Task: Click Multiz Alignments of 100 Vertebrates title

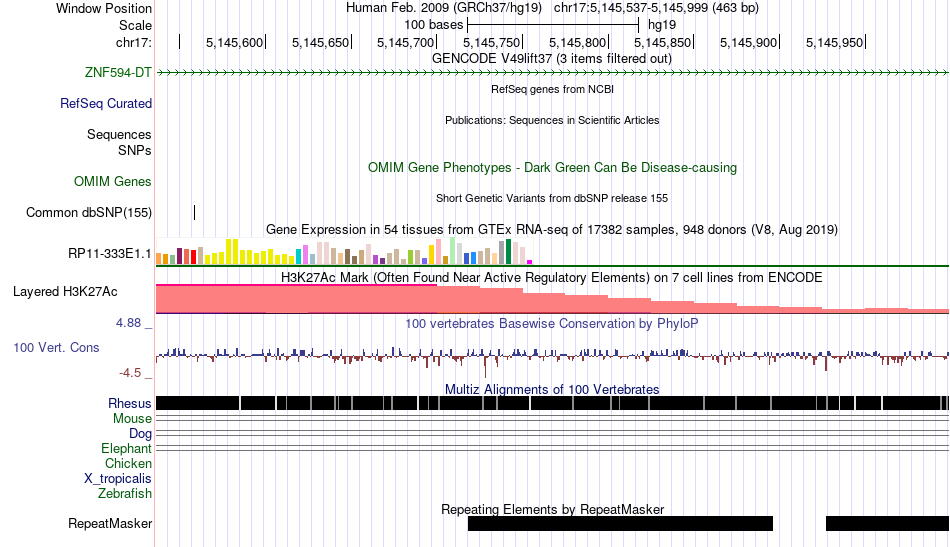Action: pos(552,390)
